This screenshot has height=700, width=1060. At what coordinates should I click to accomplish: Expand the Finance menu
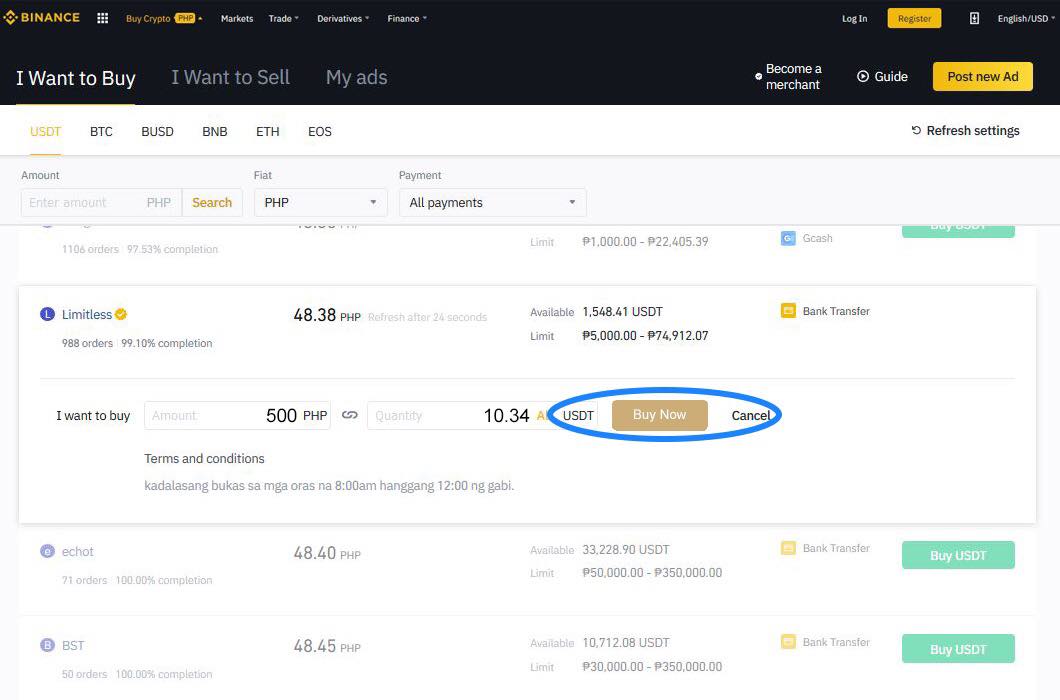coord(407,18)
